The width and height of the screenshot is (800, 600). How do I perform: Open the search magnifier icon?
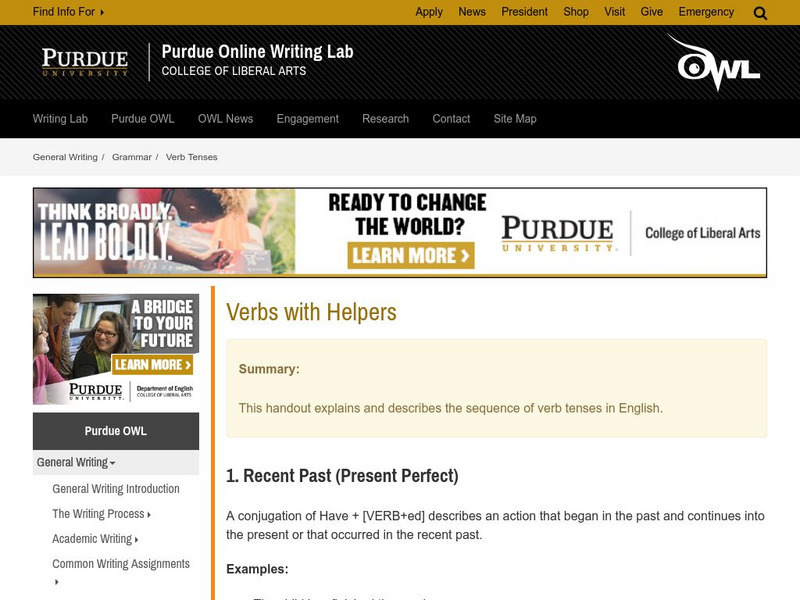pos(760,13)
